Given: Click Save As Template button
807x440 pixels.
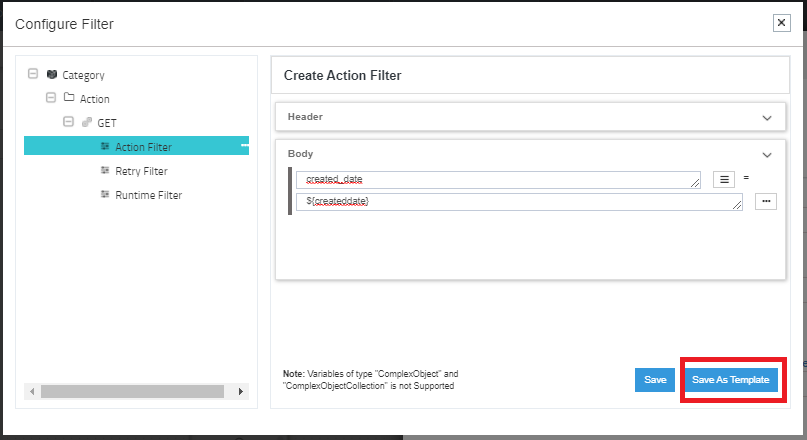Looking at the screenshot, I should [731, 380].
